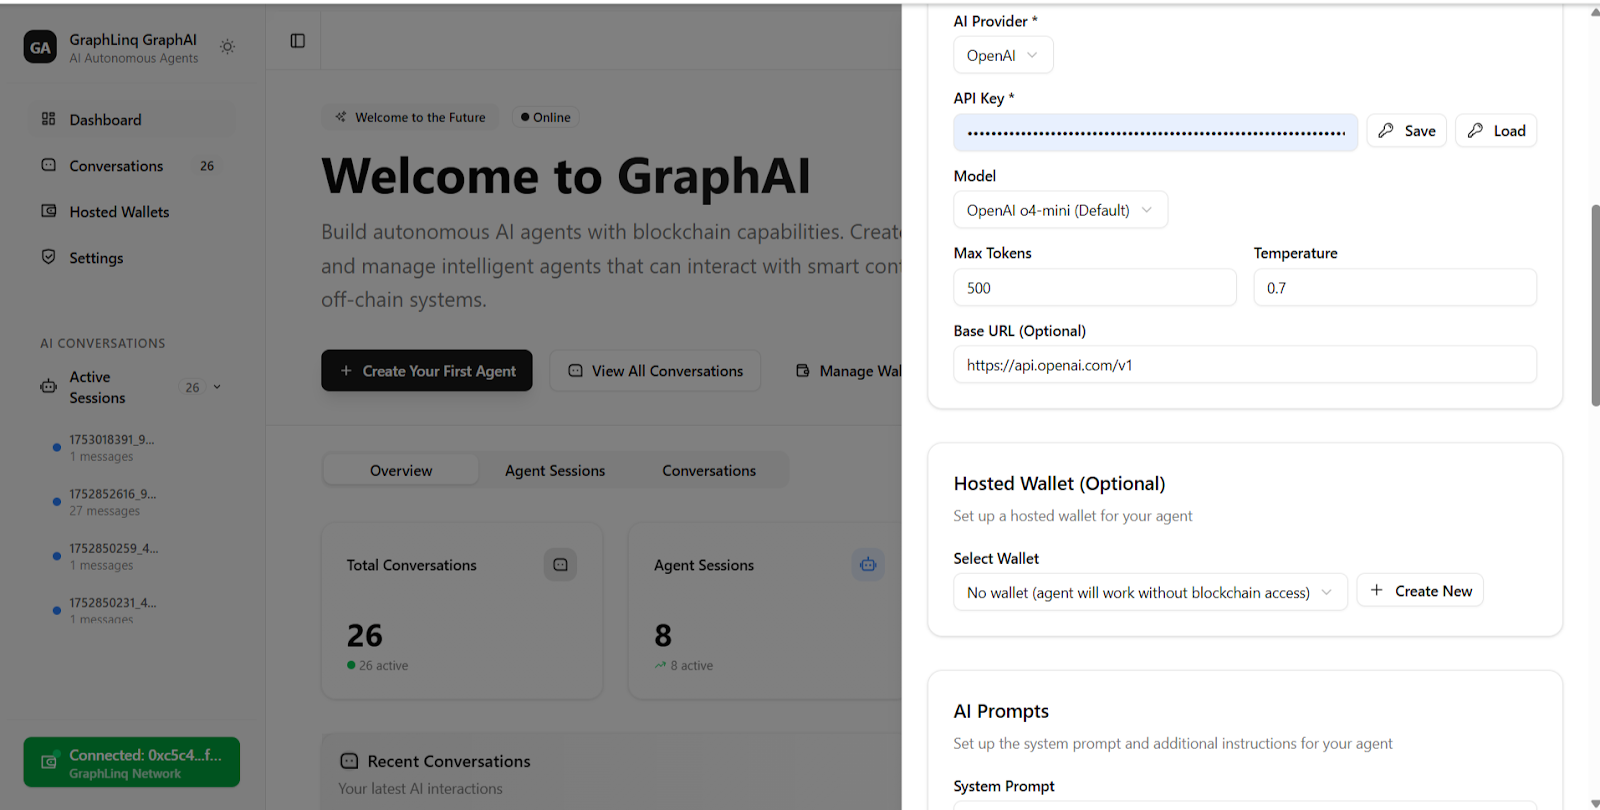The image size is (1600, 810).
Task: Switch to the Overview tab
Action: coord(401,471)
